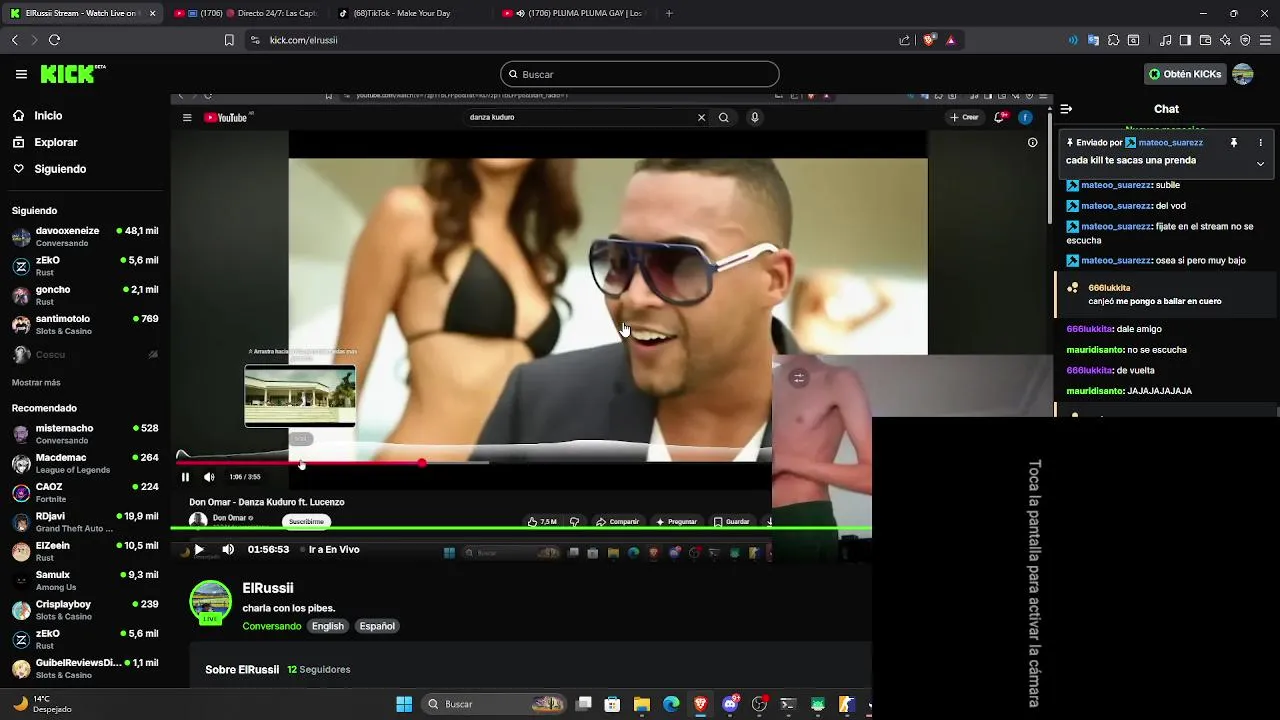Screen dimensions: 1280x720
Task: Open recommended channel GuibelReviewsDi...
Action: (84, 668)
